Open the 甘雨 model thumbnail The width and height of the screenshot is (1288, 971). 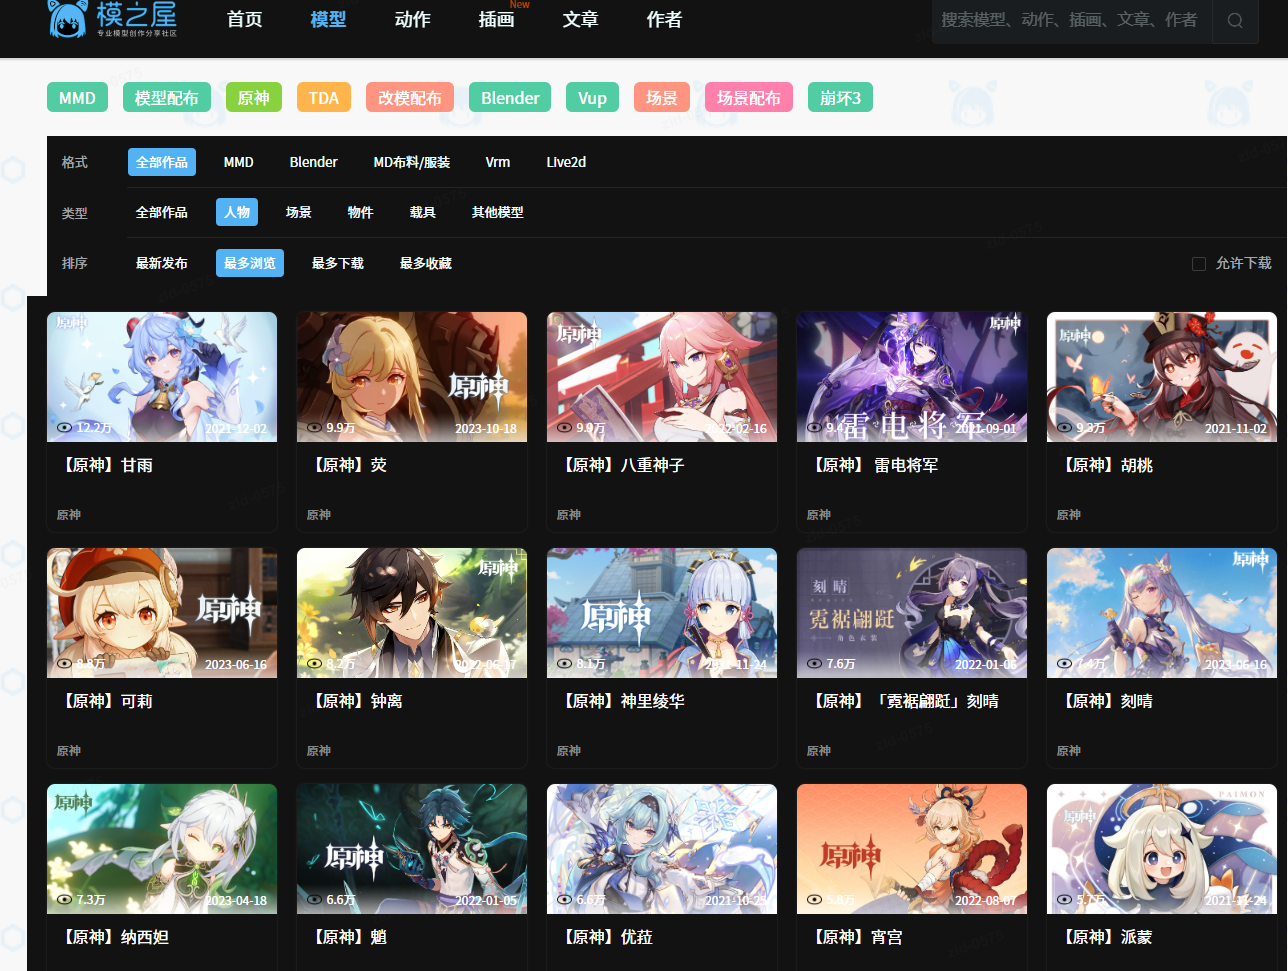tap(162, 377)
